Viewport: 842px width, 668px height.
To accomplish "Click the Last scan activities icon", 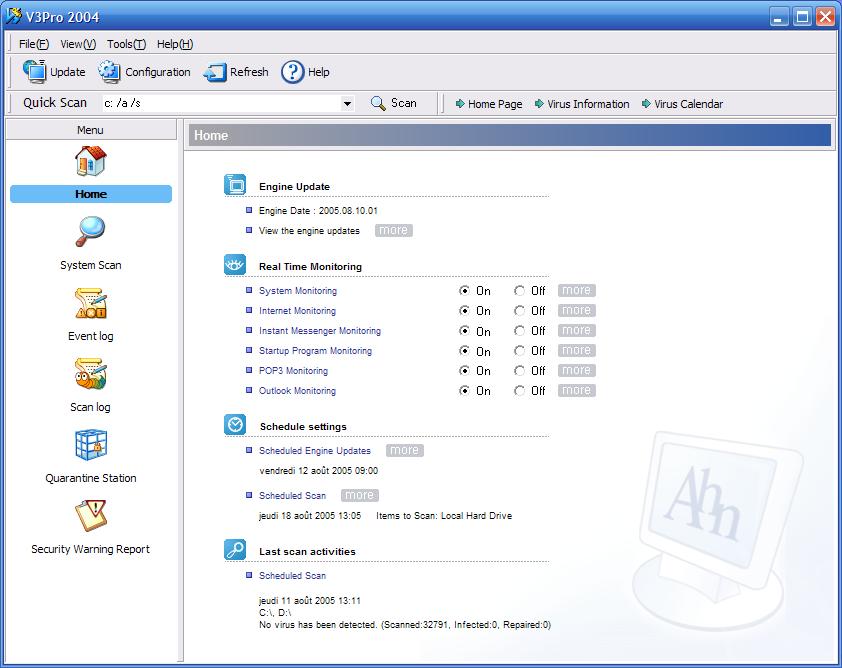I will point(235,549).
